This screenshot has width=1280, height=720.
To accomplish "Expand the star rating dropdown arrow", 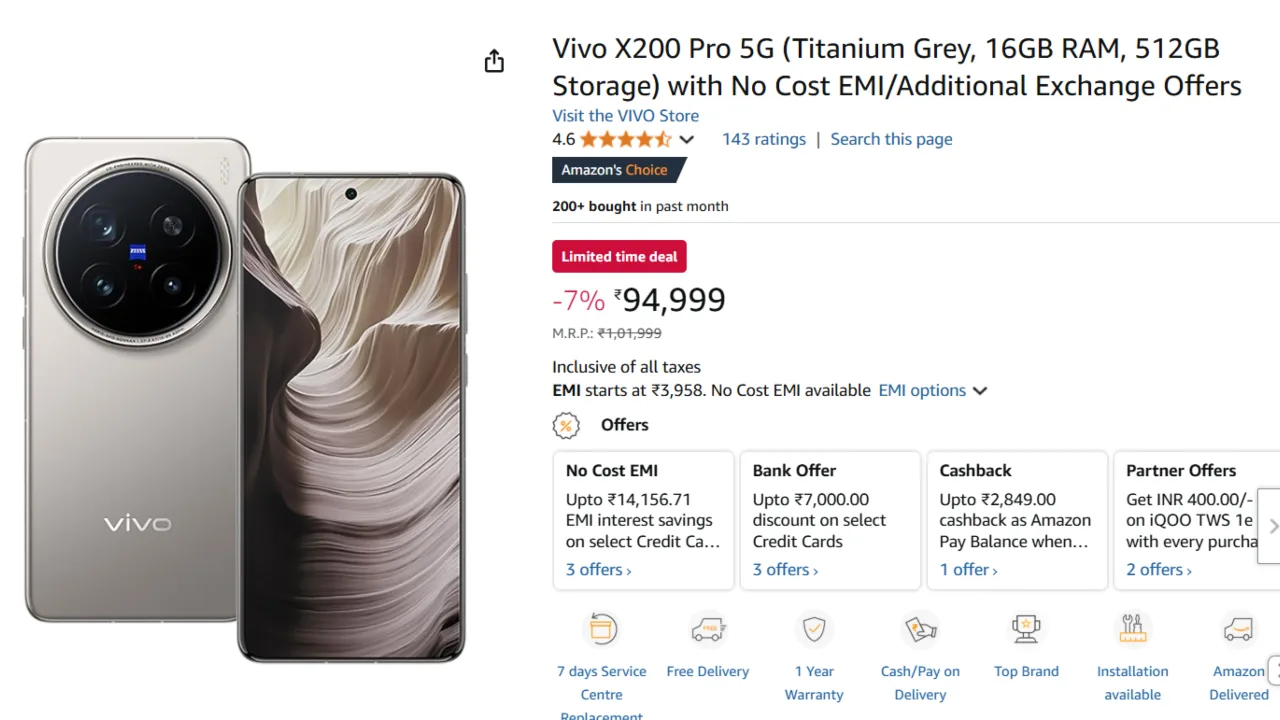I will 686,140.
